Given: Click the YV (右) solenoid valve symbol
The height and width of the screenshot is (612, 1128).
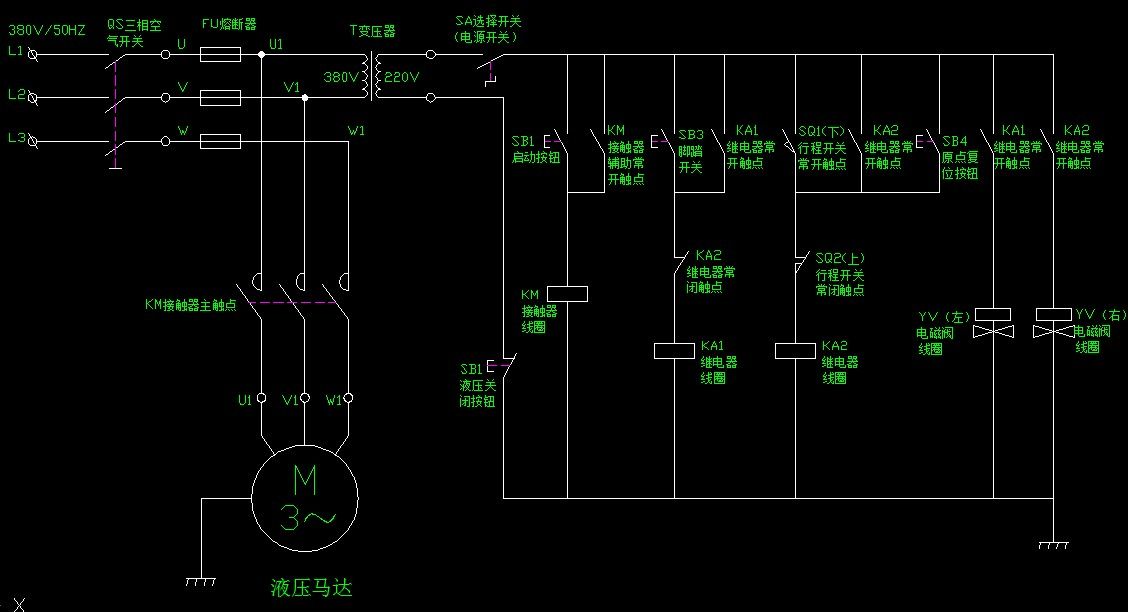Looking at the screenshot, I should [1054, 323].
